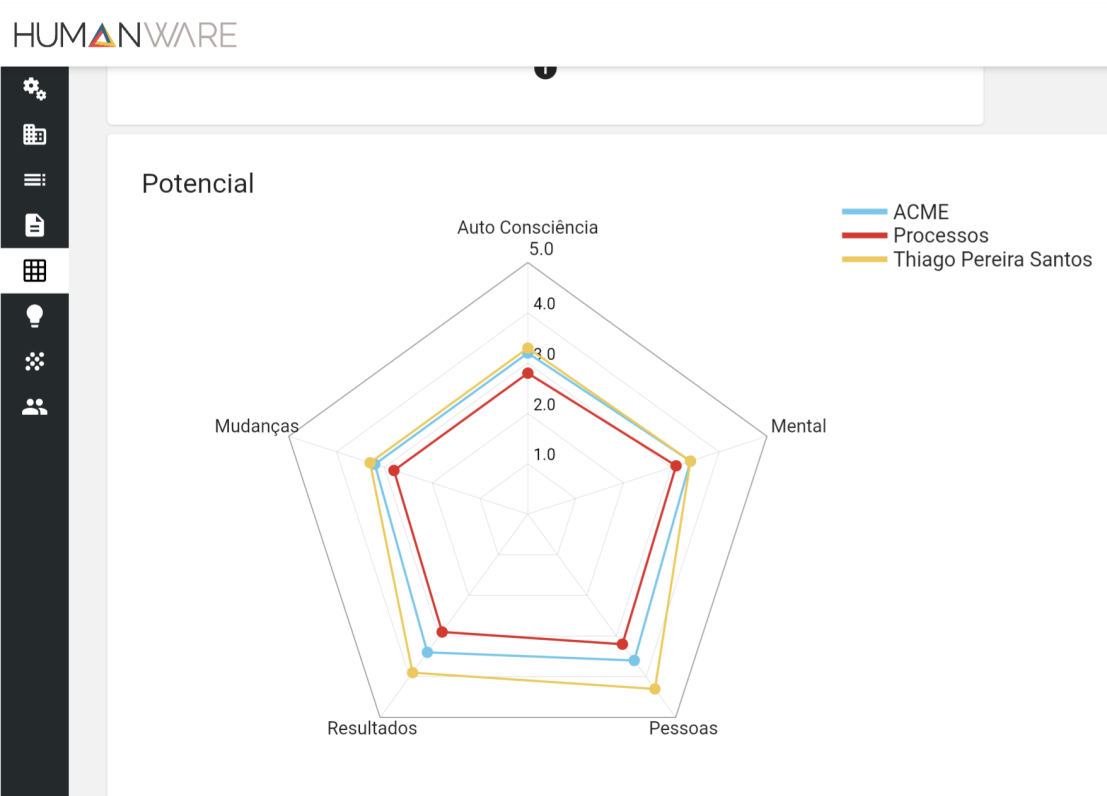Click the Humanware logo

click(125, 36)
